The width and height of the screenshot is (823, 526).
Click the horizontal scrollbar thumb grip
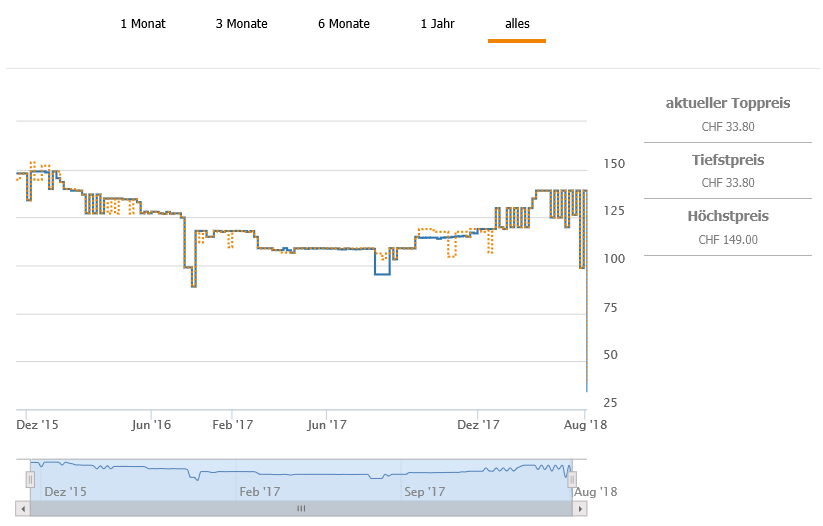301,509
